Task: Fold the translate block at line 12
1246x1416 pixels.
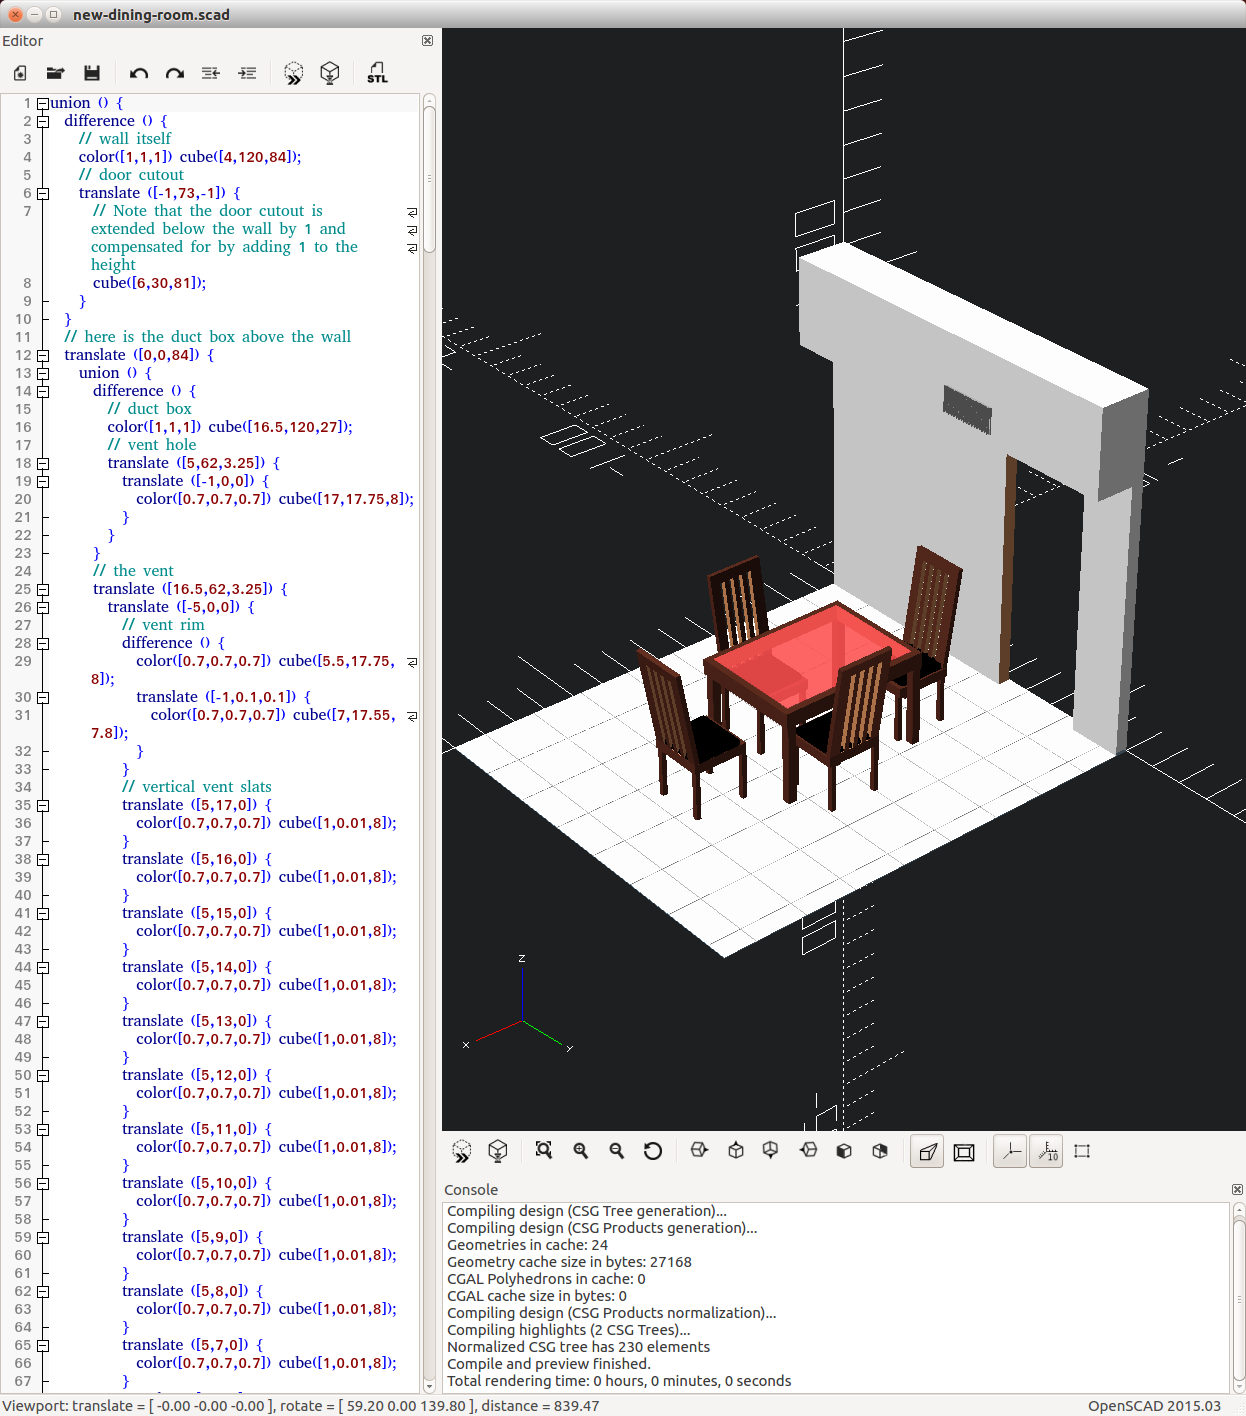Action: tap(43, 355)
